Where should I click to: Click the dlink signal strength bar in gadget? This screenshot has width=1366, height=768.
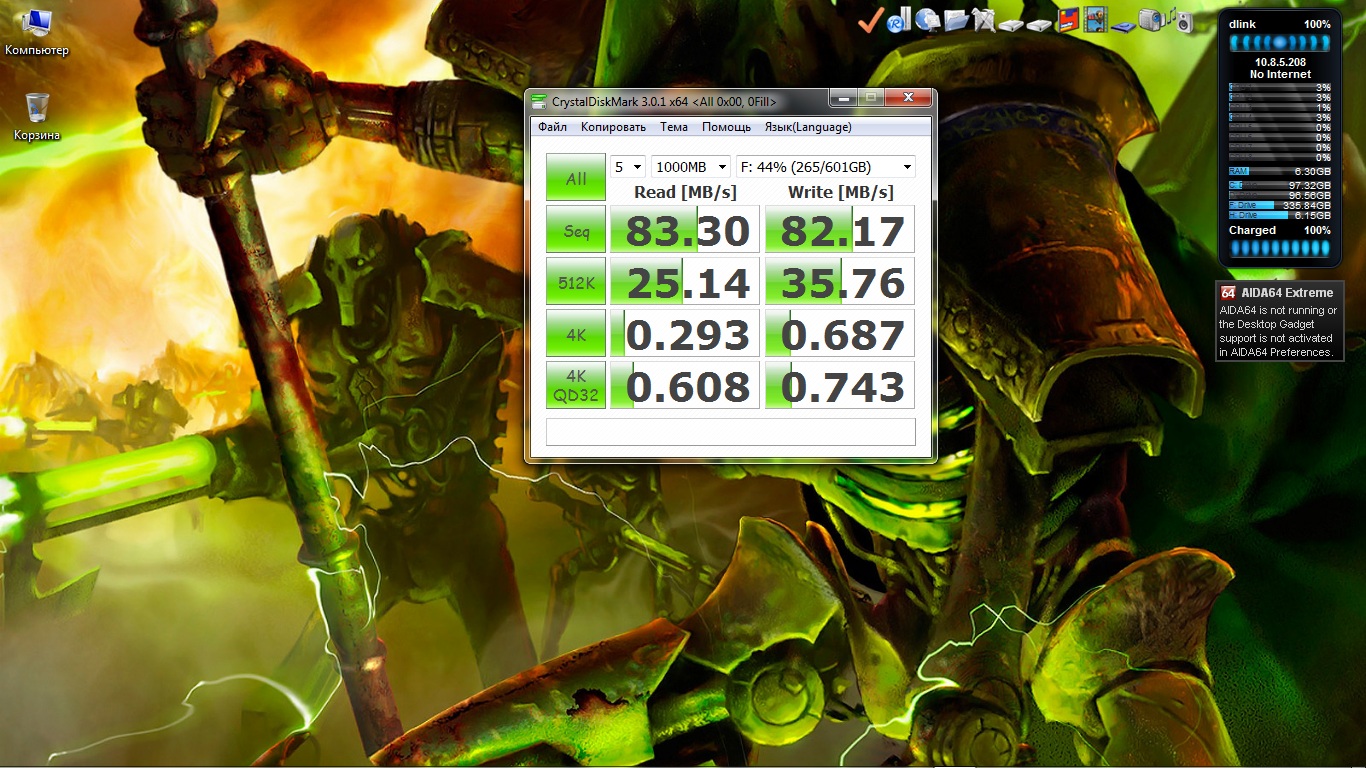coord(1280,42)
